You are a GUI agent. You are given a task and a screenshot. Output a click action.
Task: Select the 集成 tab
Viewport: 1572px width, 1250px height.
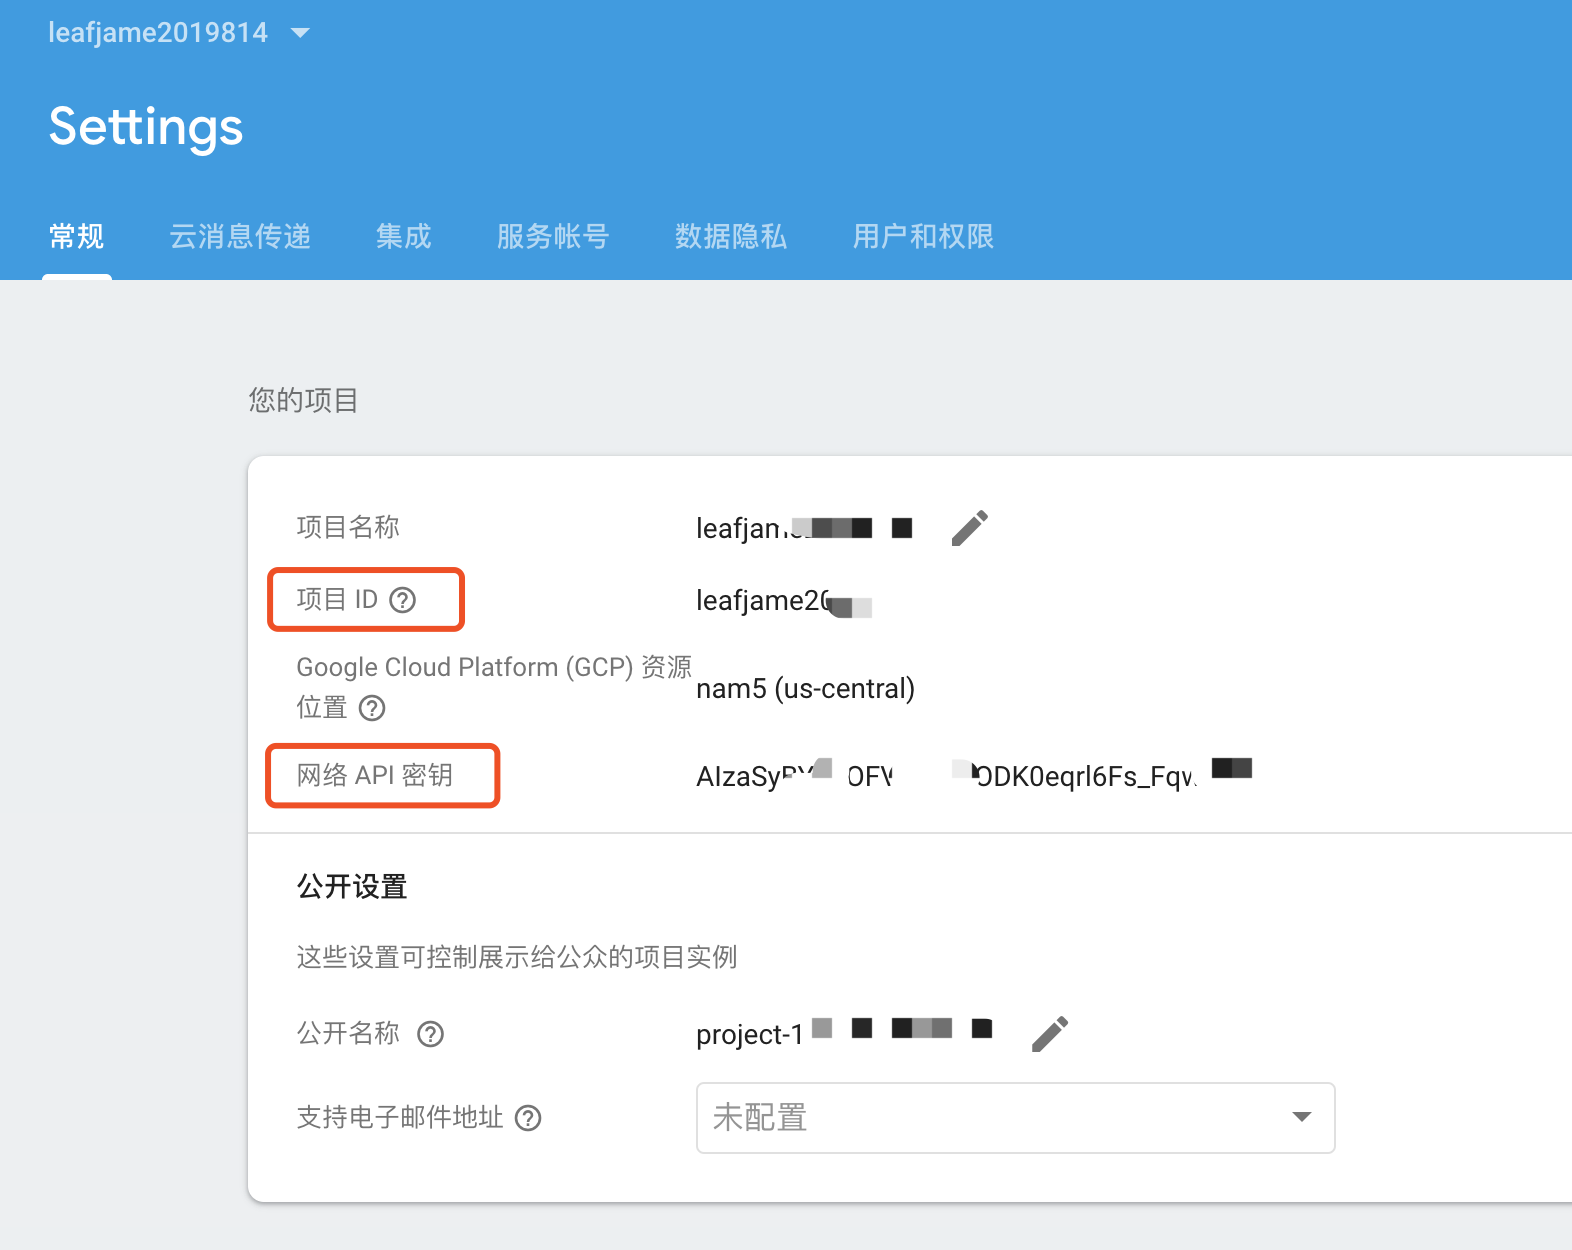click(x=404, y=236)
